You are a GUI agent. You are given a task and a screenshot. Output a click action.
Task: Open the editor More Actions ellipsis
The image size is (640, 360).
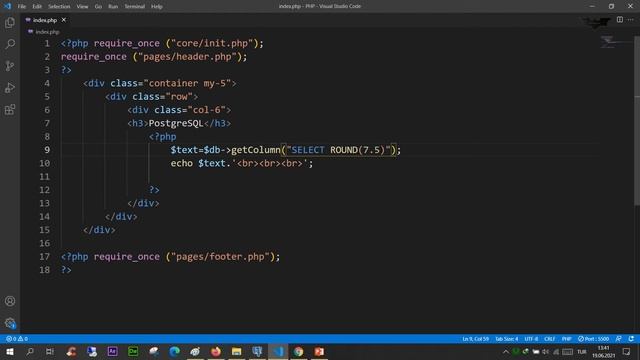tap(631, 20)
